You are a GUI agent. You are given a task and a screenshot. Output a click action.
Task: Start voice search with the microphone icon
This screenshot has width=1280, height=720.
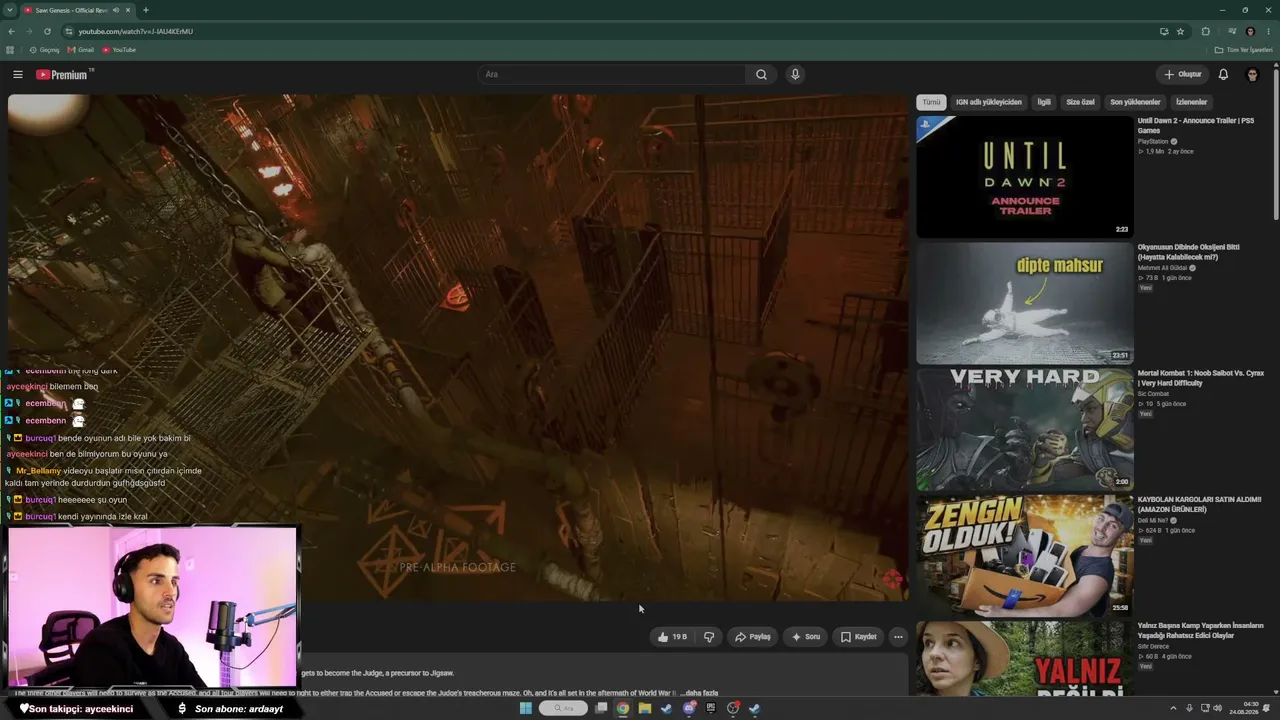click(x=795, y=75)
